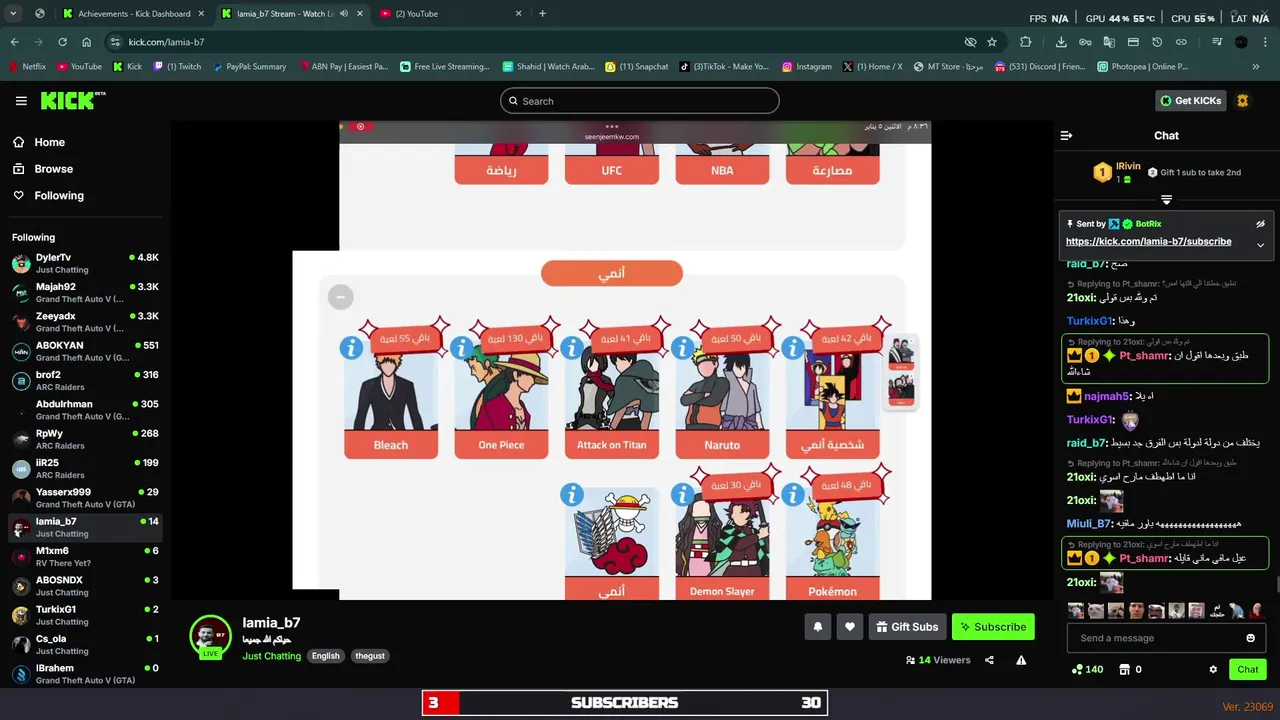The height and width of the screenshot is (720, 1280).
Task: Click IRivin top gifter name
Action: (1128, 166)
